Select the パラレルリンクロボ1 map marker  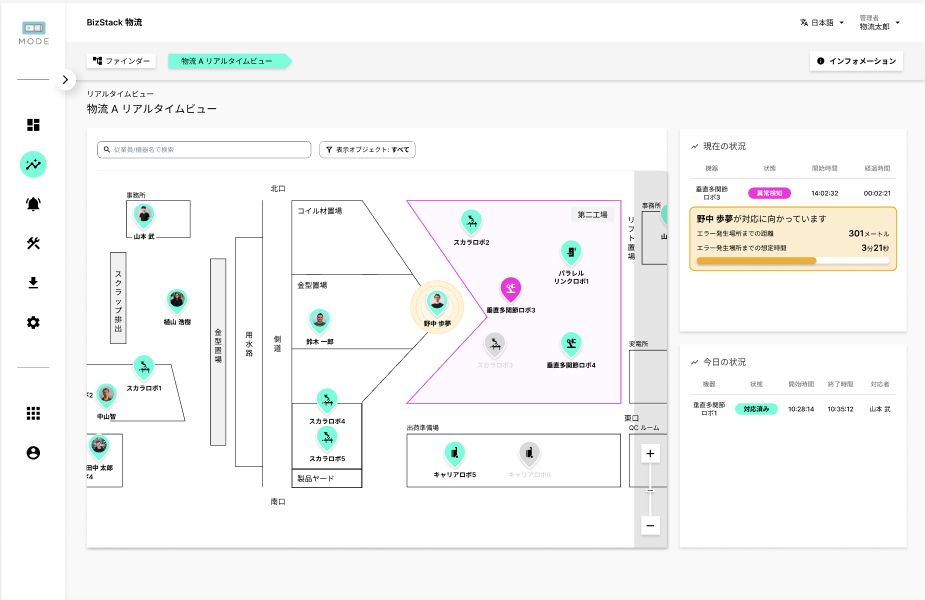click(571, 251)
